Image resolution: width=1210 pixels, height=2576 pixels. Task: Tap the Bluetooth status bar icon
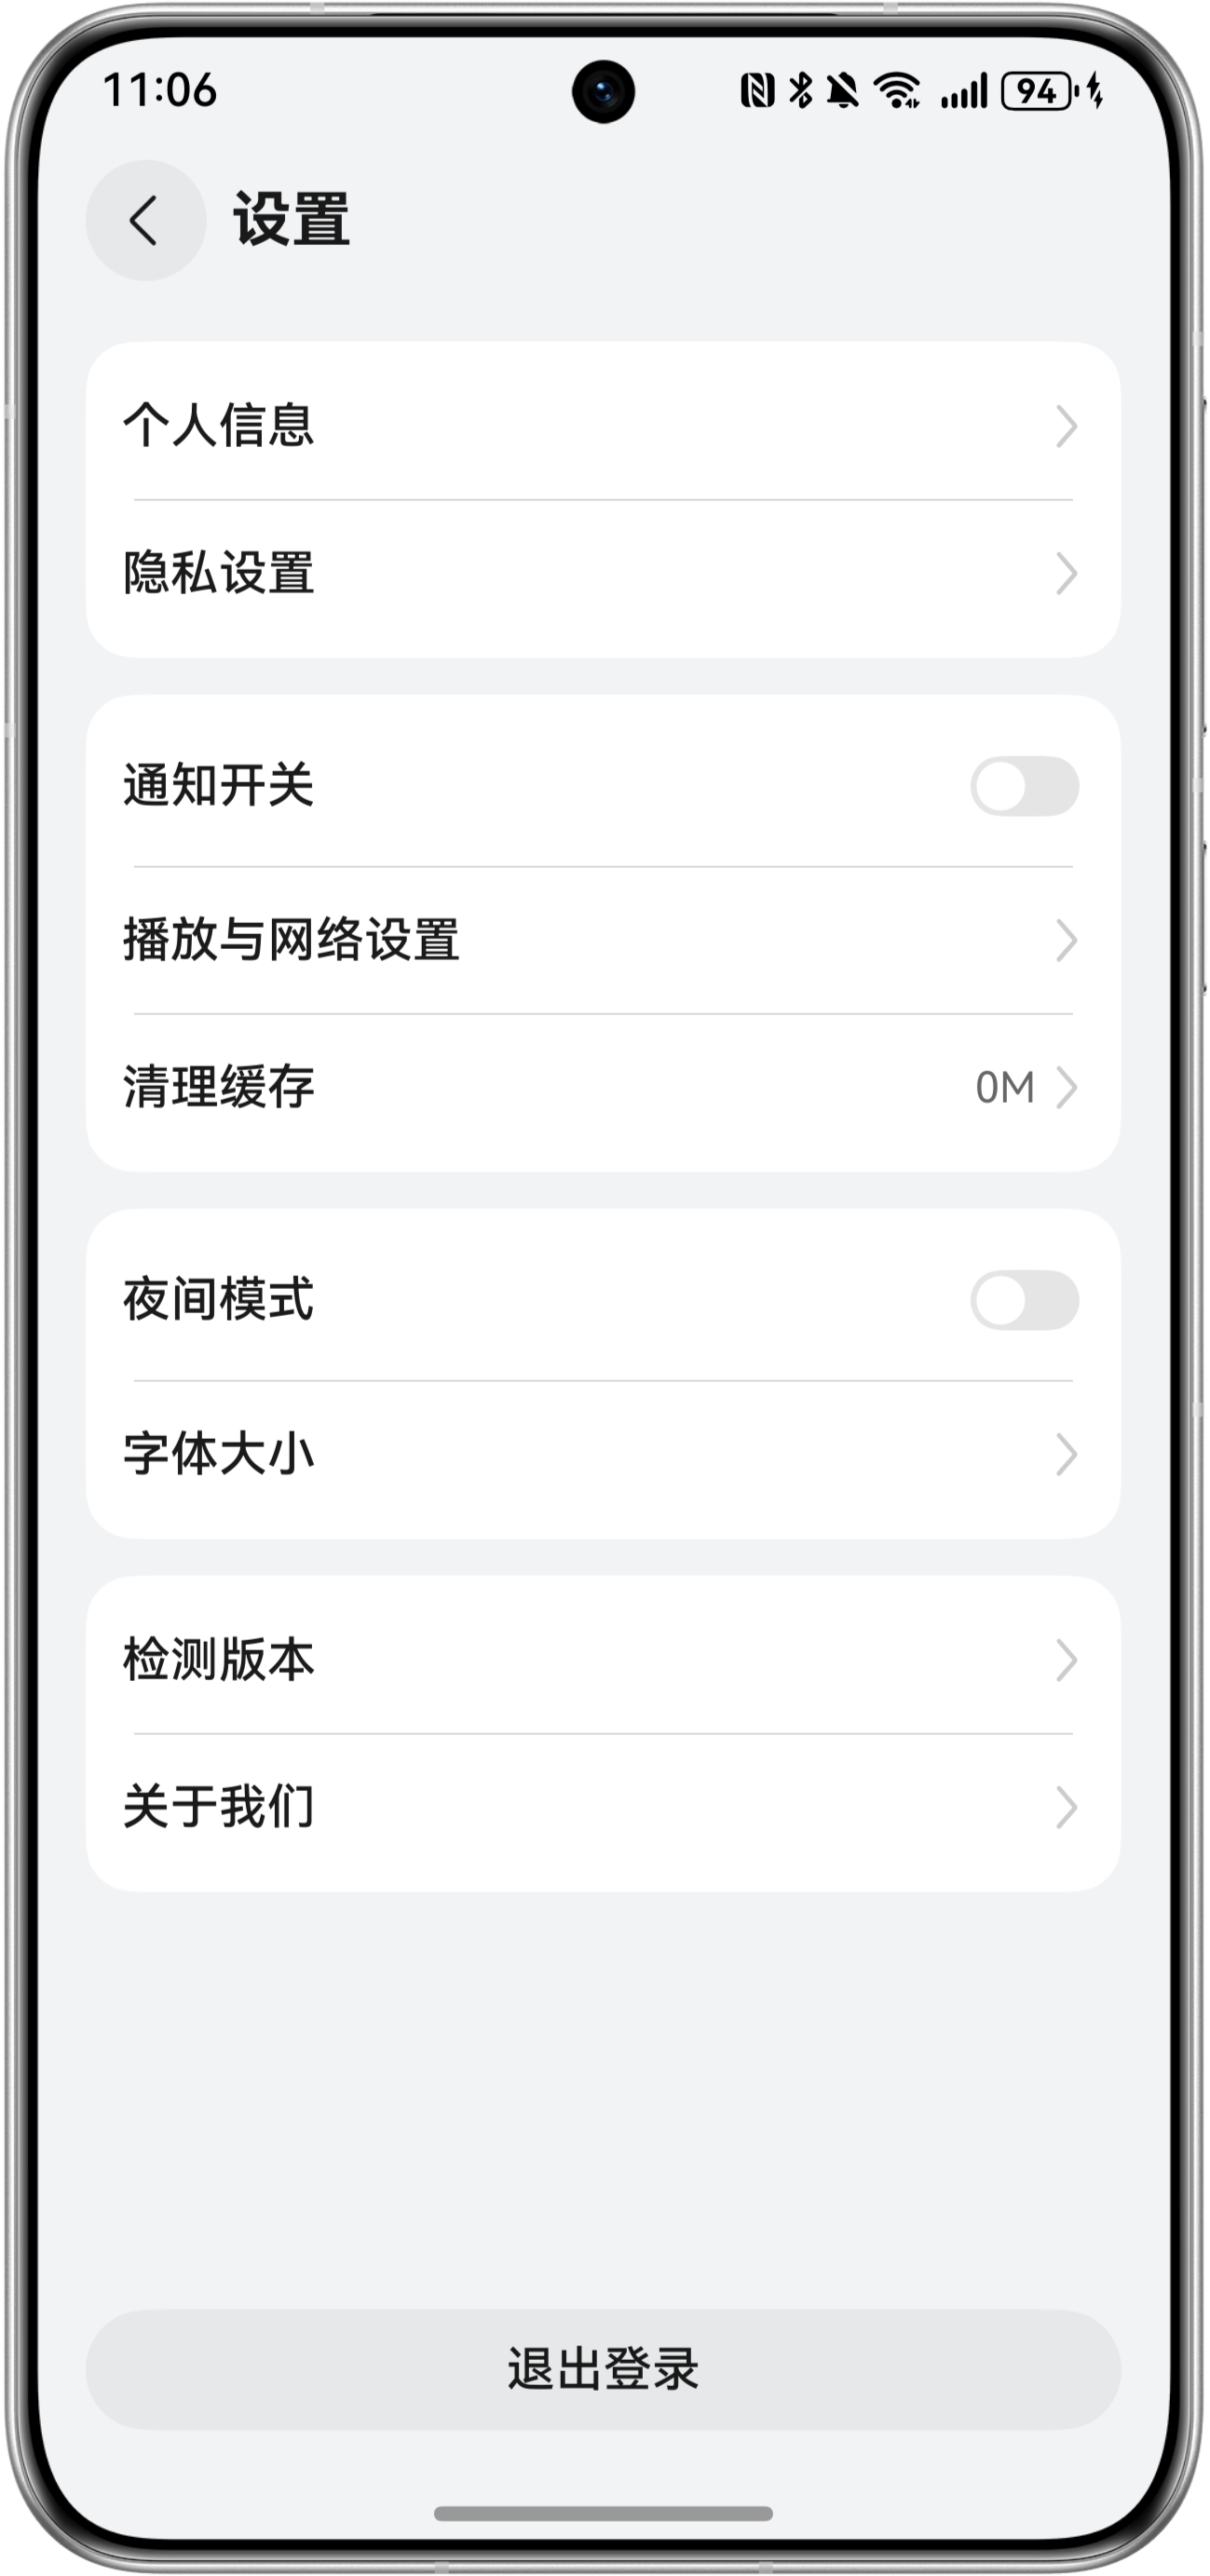tap(801, 91)
